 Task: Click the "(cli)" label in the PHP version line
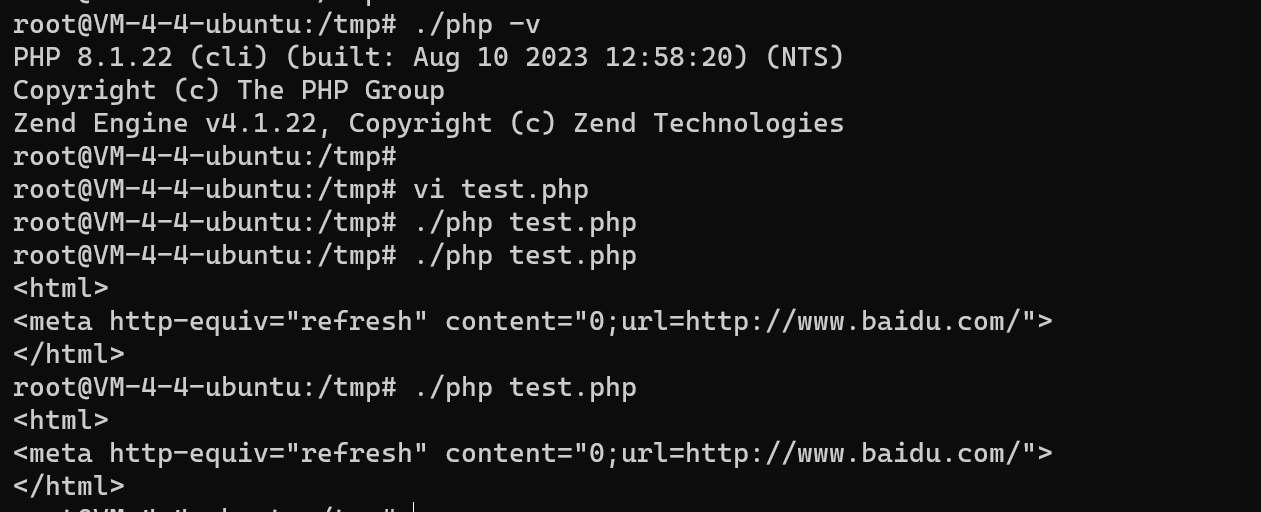pos(228,57)
